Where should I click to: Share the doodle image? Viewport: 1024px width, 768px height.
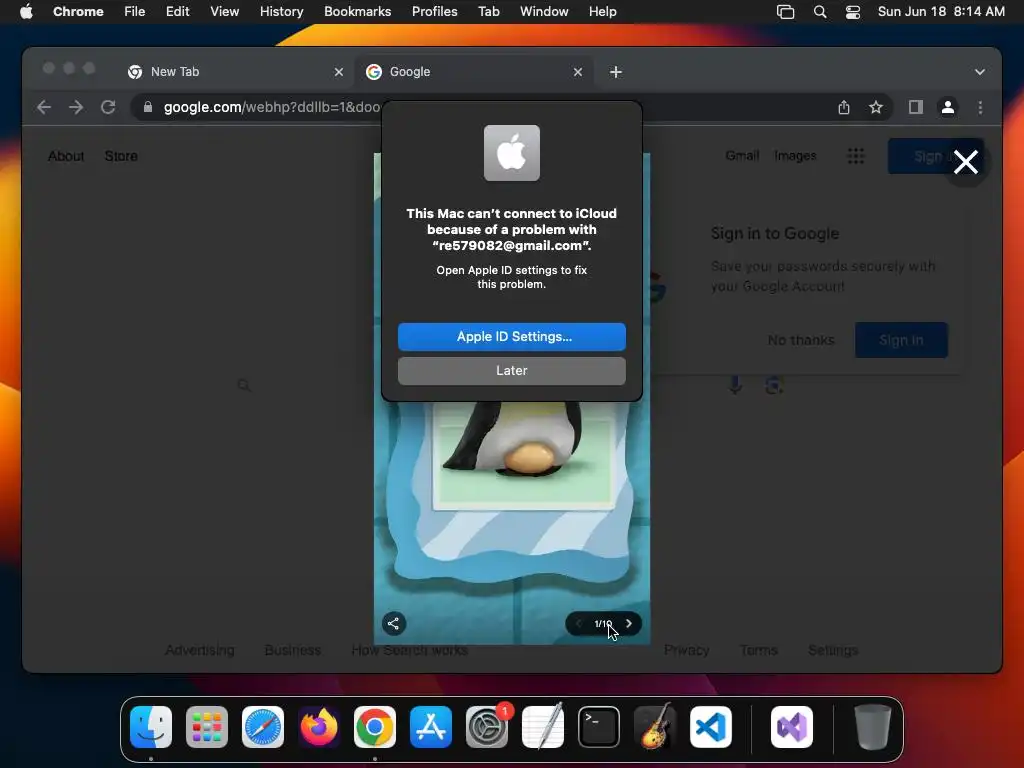click(x=393, y=623)
